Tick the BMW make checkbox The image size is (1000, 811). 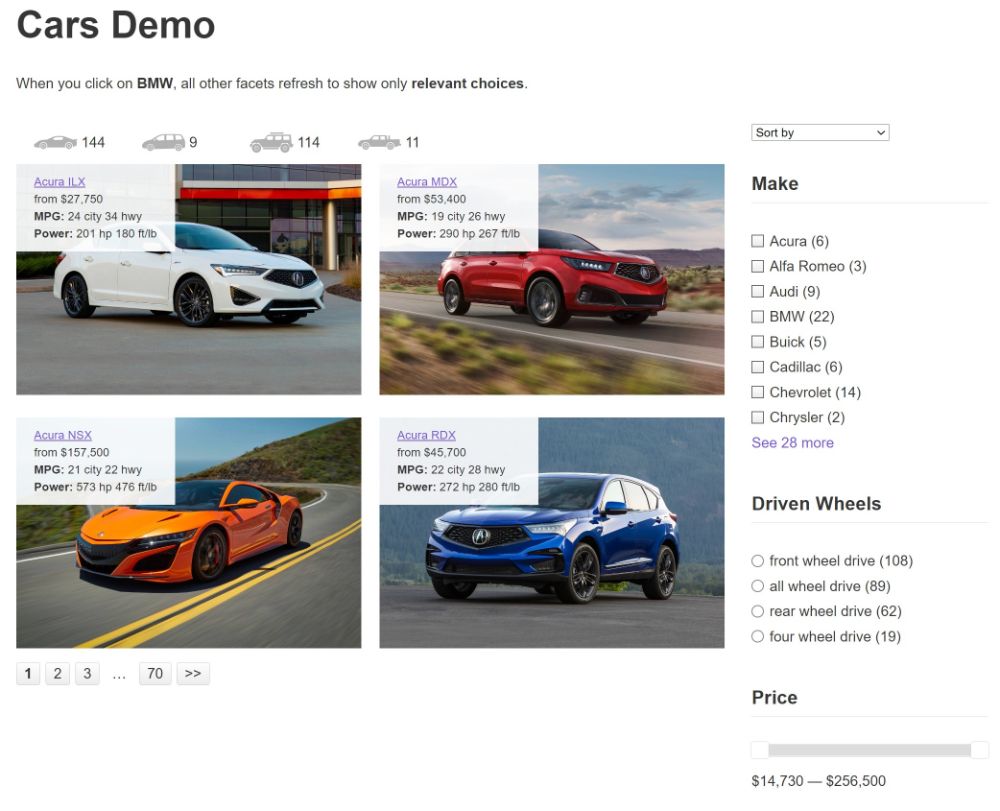tap(757, 316)
